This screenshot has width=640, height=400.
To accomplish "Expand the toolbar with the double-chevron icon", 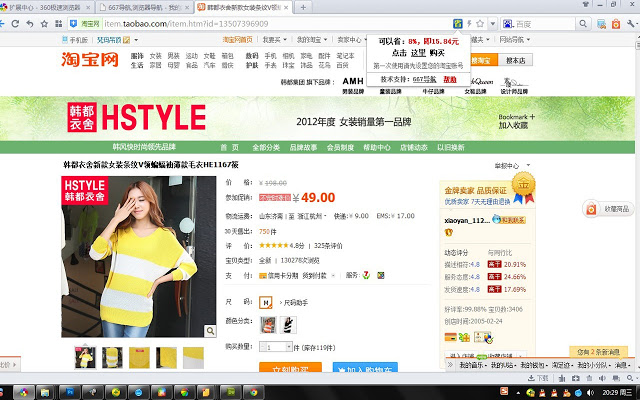I will click(450, 364).
